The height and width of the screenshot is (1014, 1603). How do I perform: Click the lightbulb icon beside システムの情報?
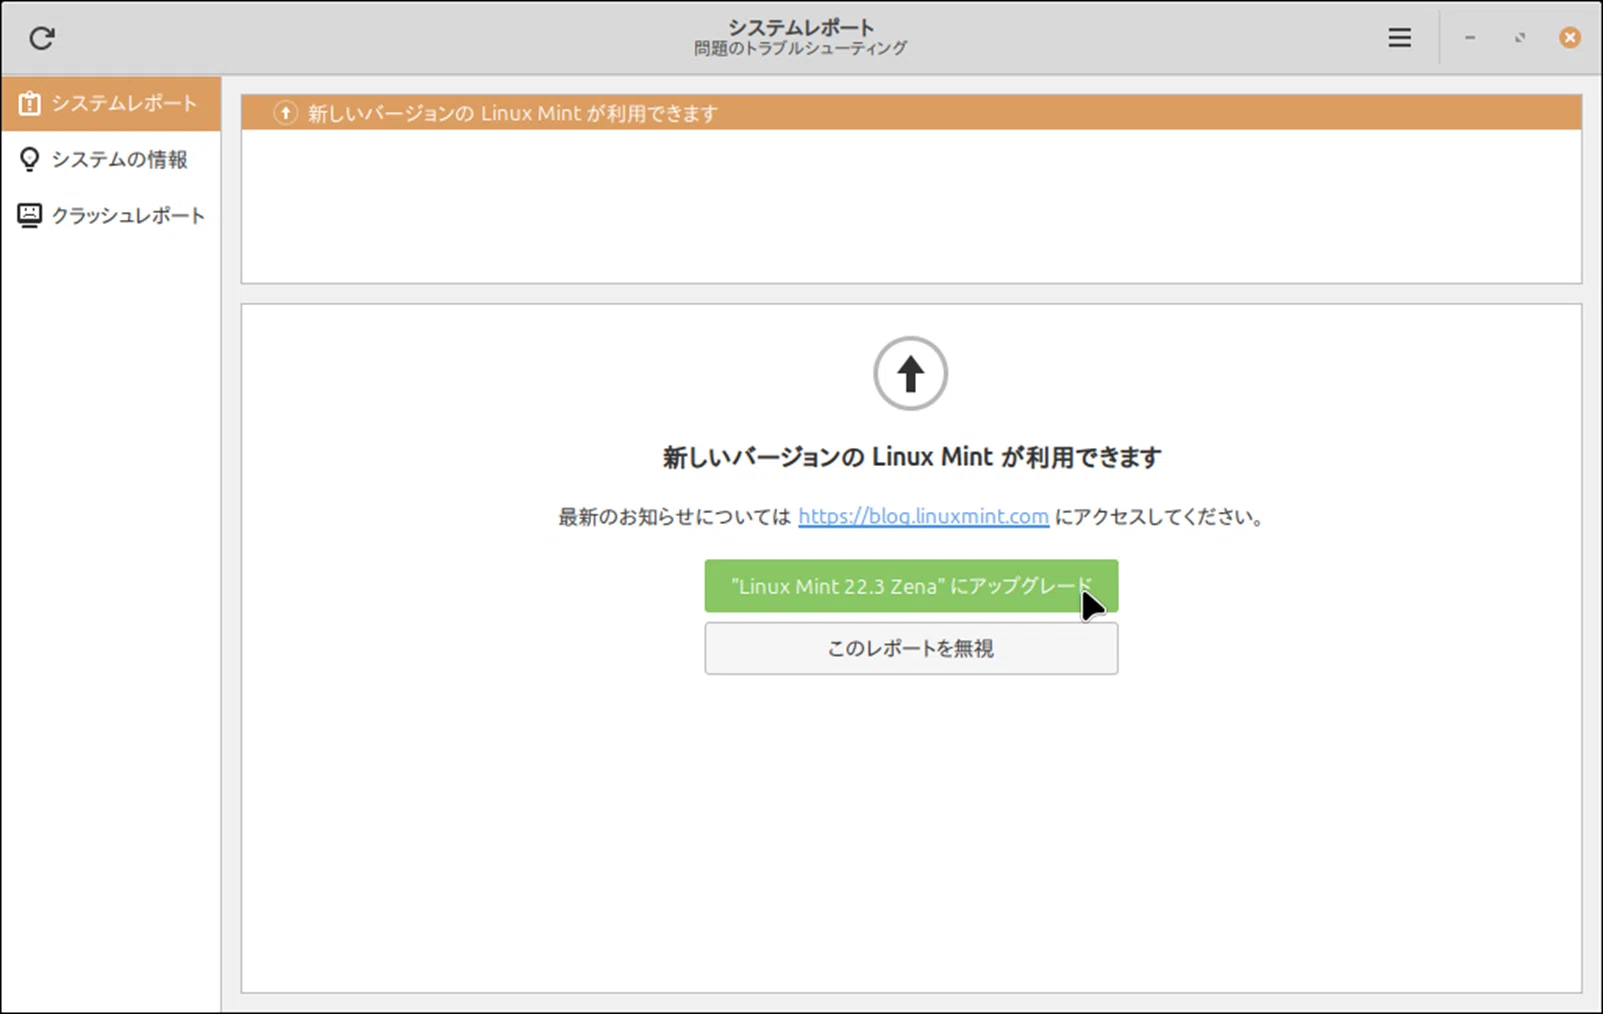tap(29, 159)
